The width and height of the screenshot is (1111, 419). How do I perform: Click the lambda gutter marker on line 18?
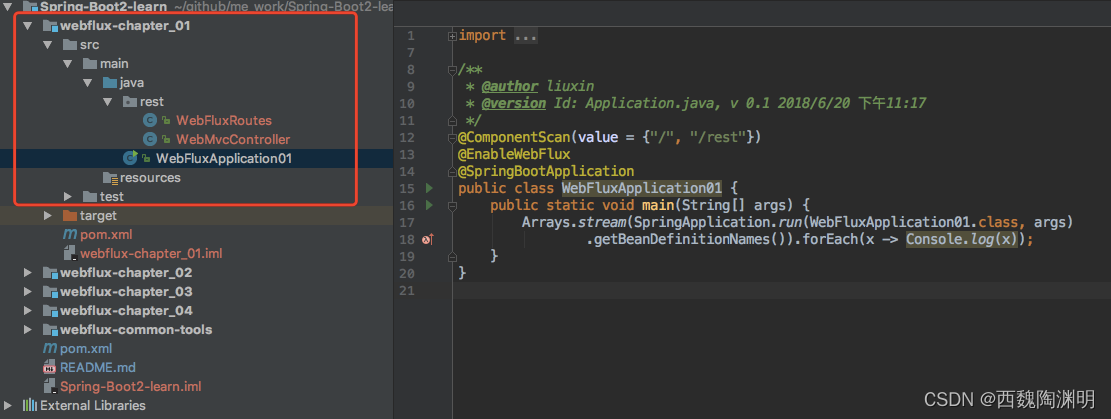427,240
